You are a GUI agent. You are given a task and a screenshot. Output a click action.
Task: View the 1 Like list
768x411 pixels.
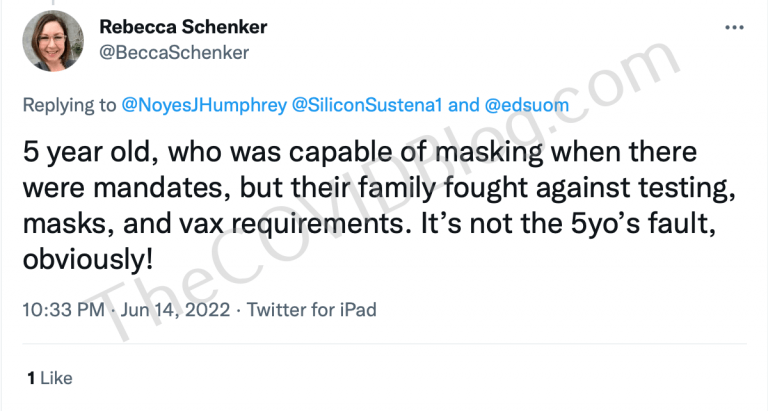[50, 378]
